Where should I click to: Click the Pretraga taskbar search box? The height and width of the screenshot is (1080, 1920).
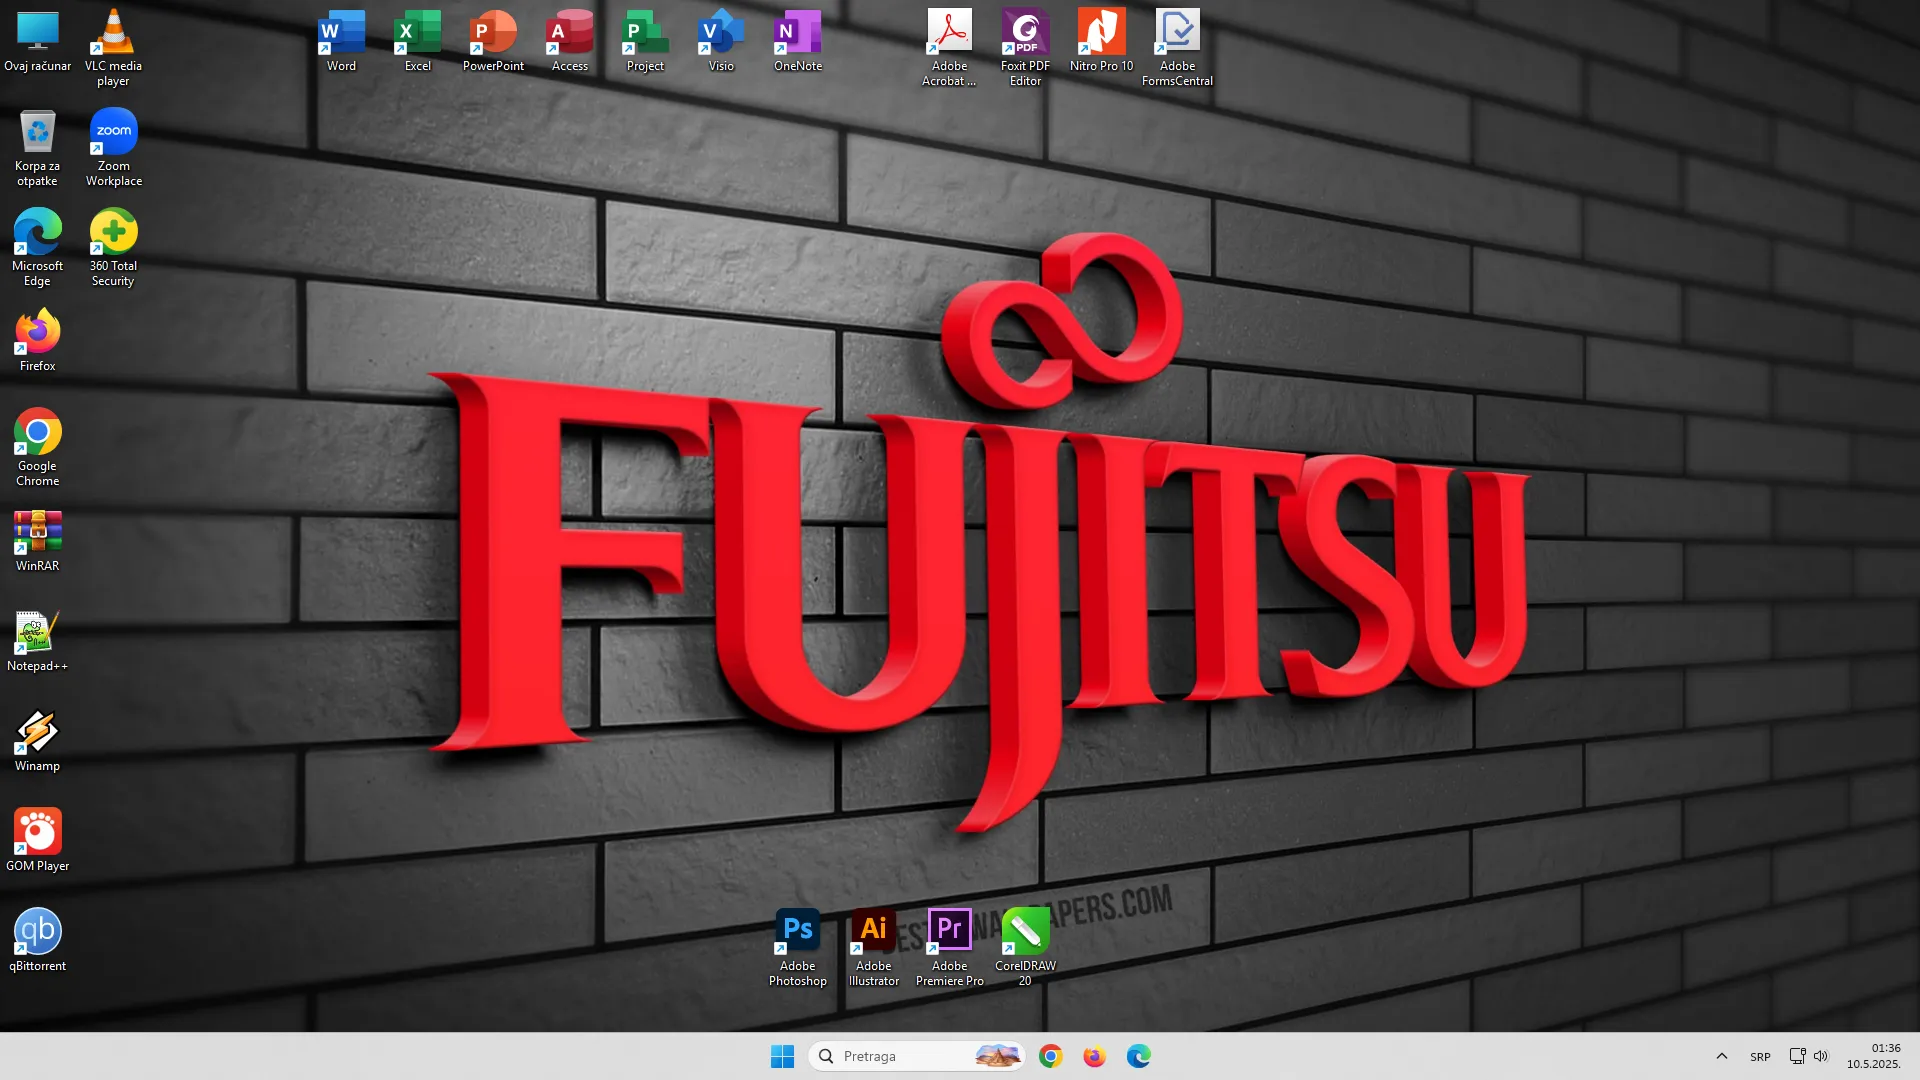(x=917, y=1056)
